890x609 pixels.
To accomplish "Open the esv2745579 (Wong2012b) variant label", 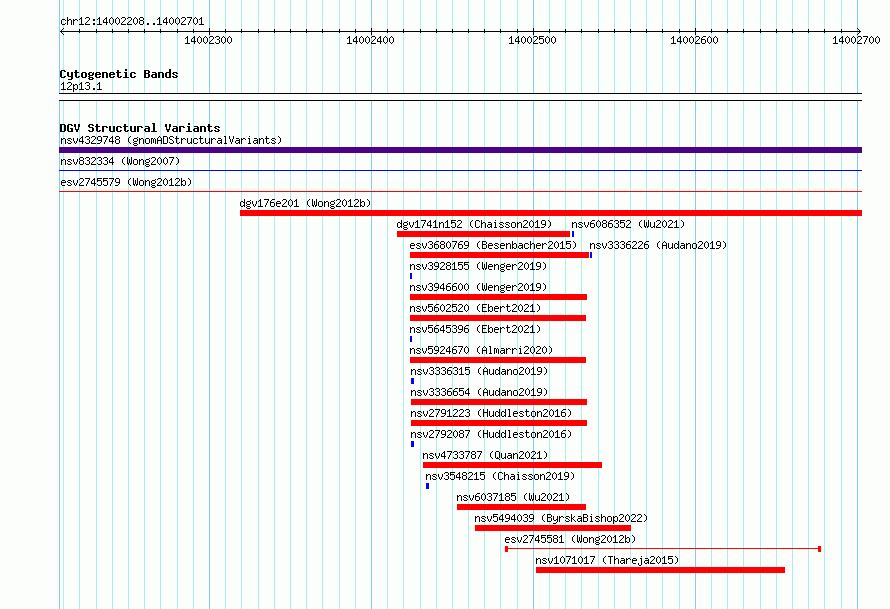I will pyautogui.click(x=126, y=182).
